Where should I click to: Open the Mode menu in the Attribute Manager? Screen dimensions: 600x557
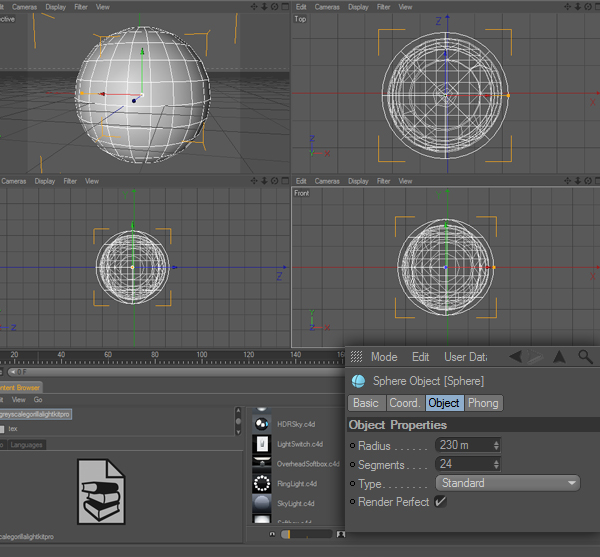[384, 357]
